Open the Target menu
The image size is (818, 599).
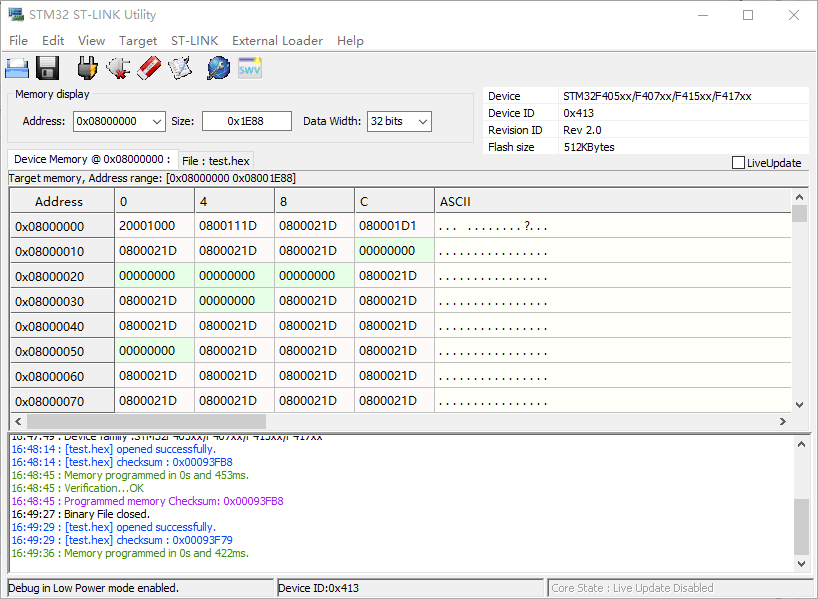[x=138, y=41]
